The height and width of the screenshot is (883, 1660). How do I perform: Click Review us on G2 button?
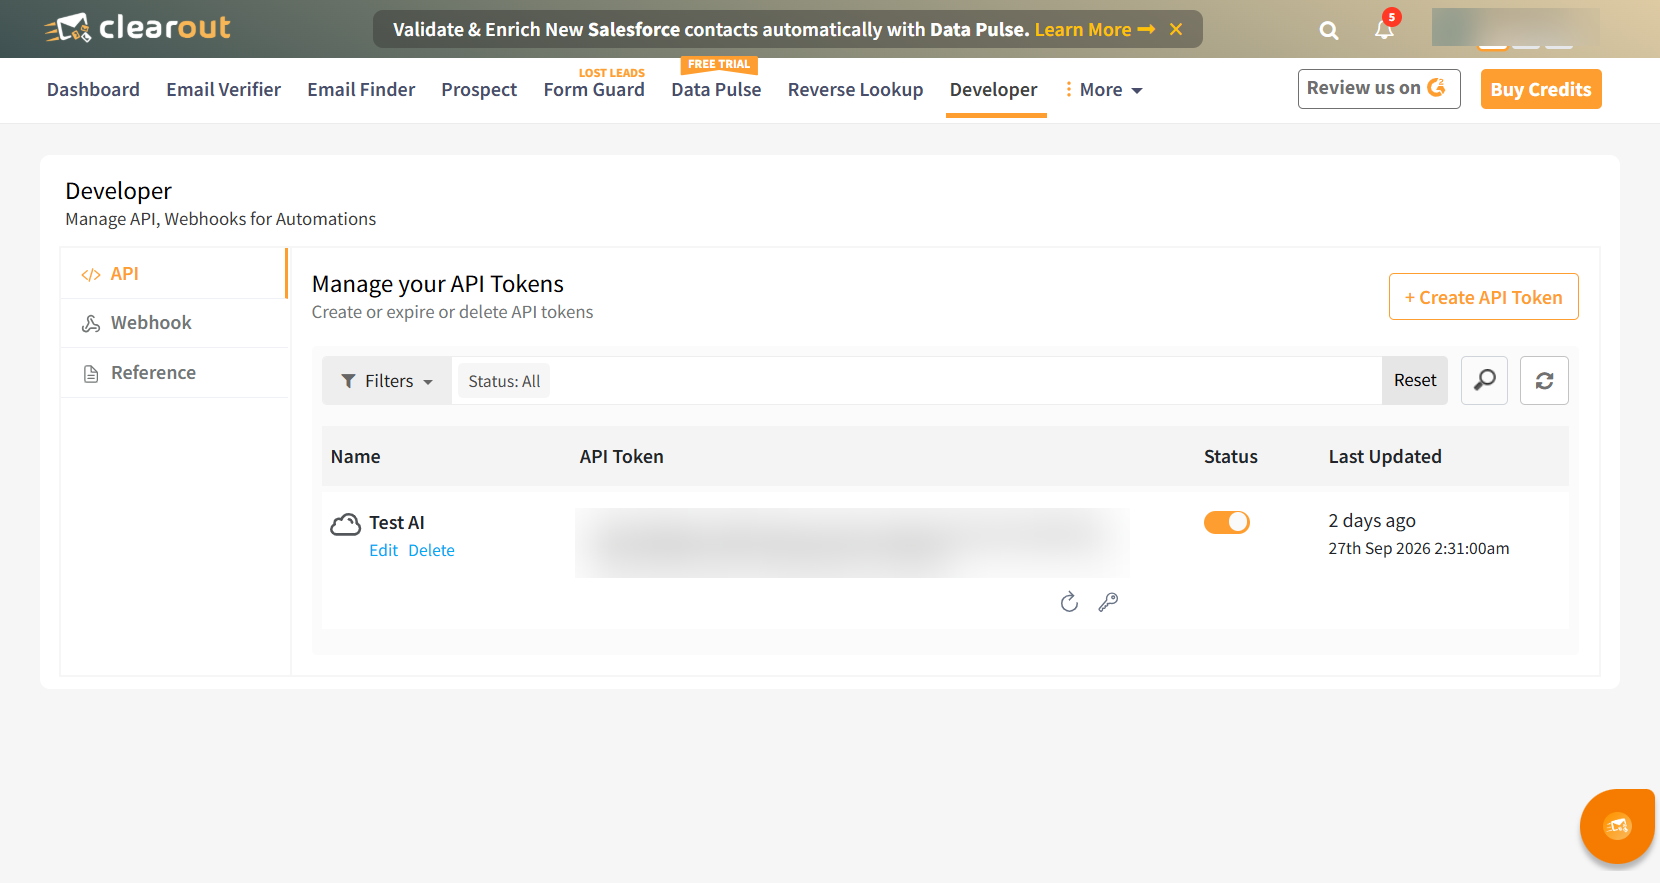point(1379,88)
